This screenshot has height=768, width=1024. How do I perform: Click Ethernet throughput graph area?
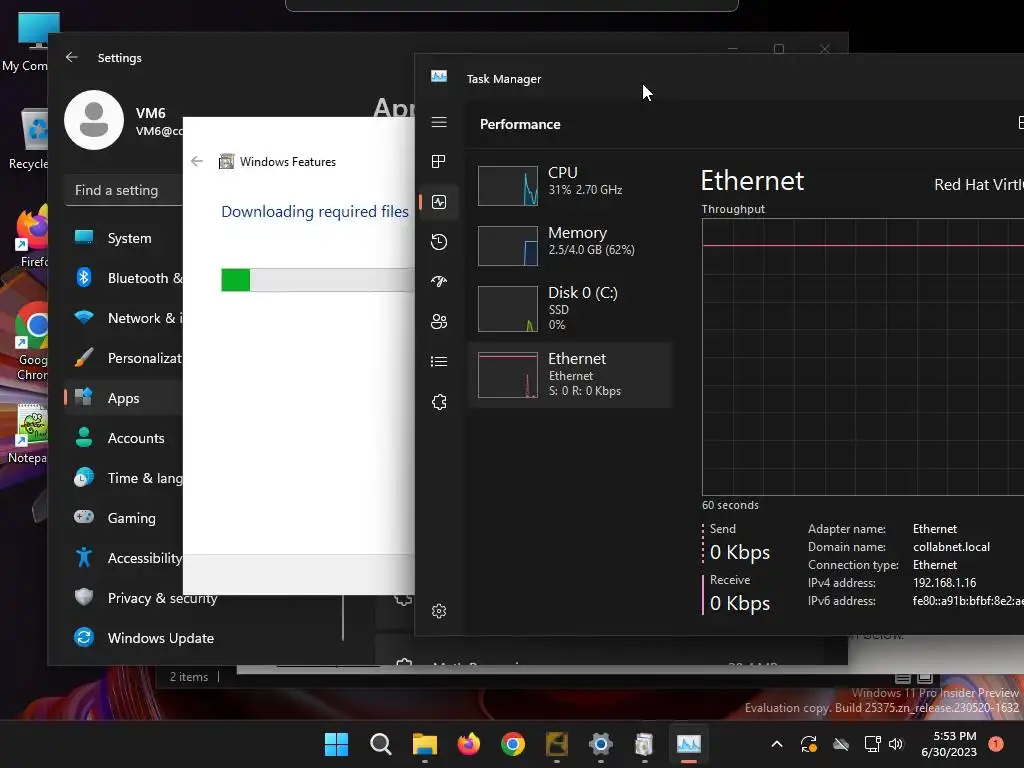(863, 357)
